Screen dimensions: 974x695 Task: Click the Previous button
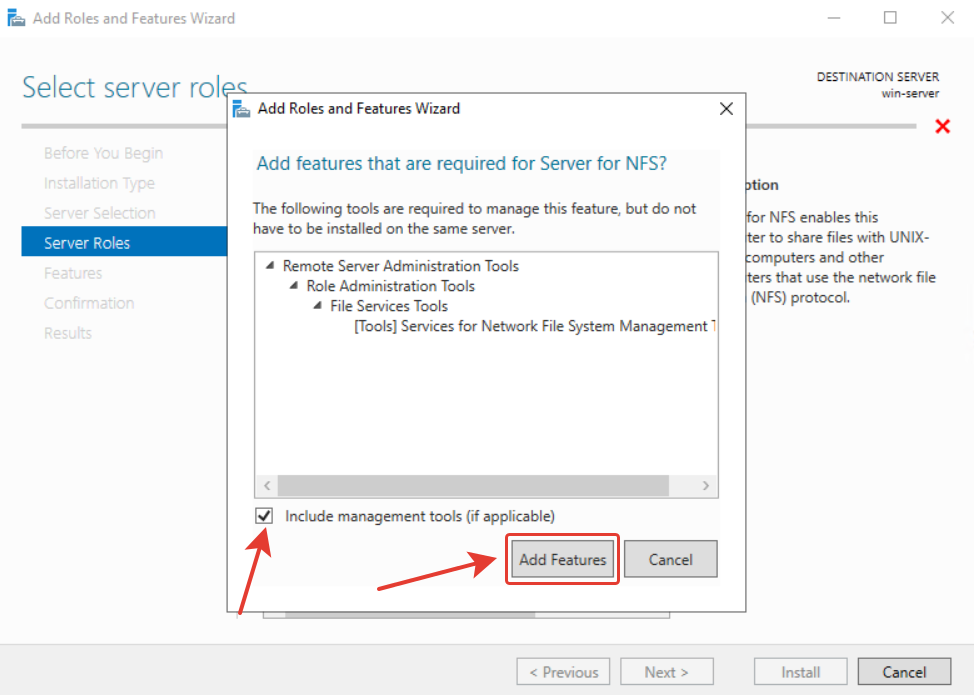pyautogui.click(x=563, y=671)
